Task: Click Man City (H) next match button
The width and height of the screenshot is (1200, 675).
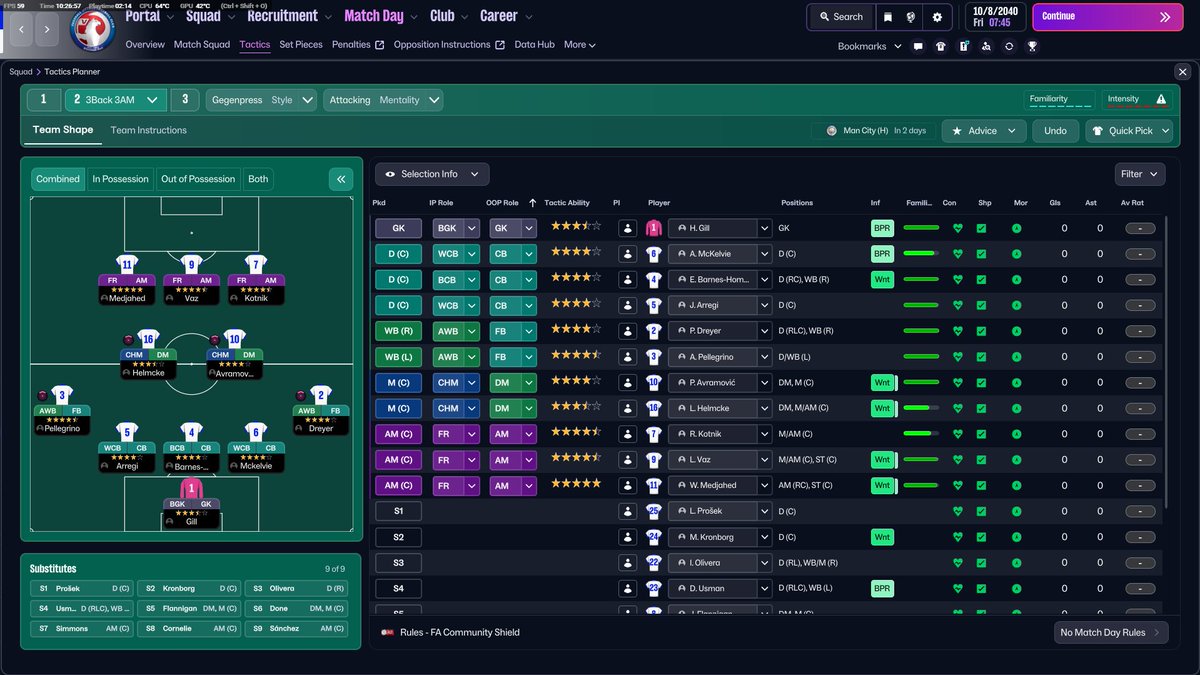Action: coord(875,130)
